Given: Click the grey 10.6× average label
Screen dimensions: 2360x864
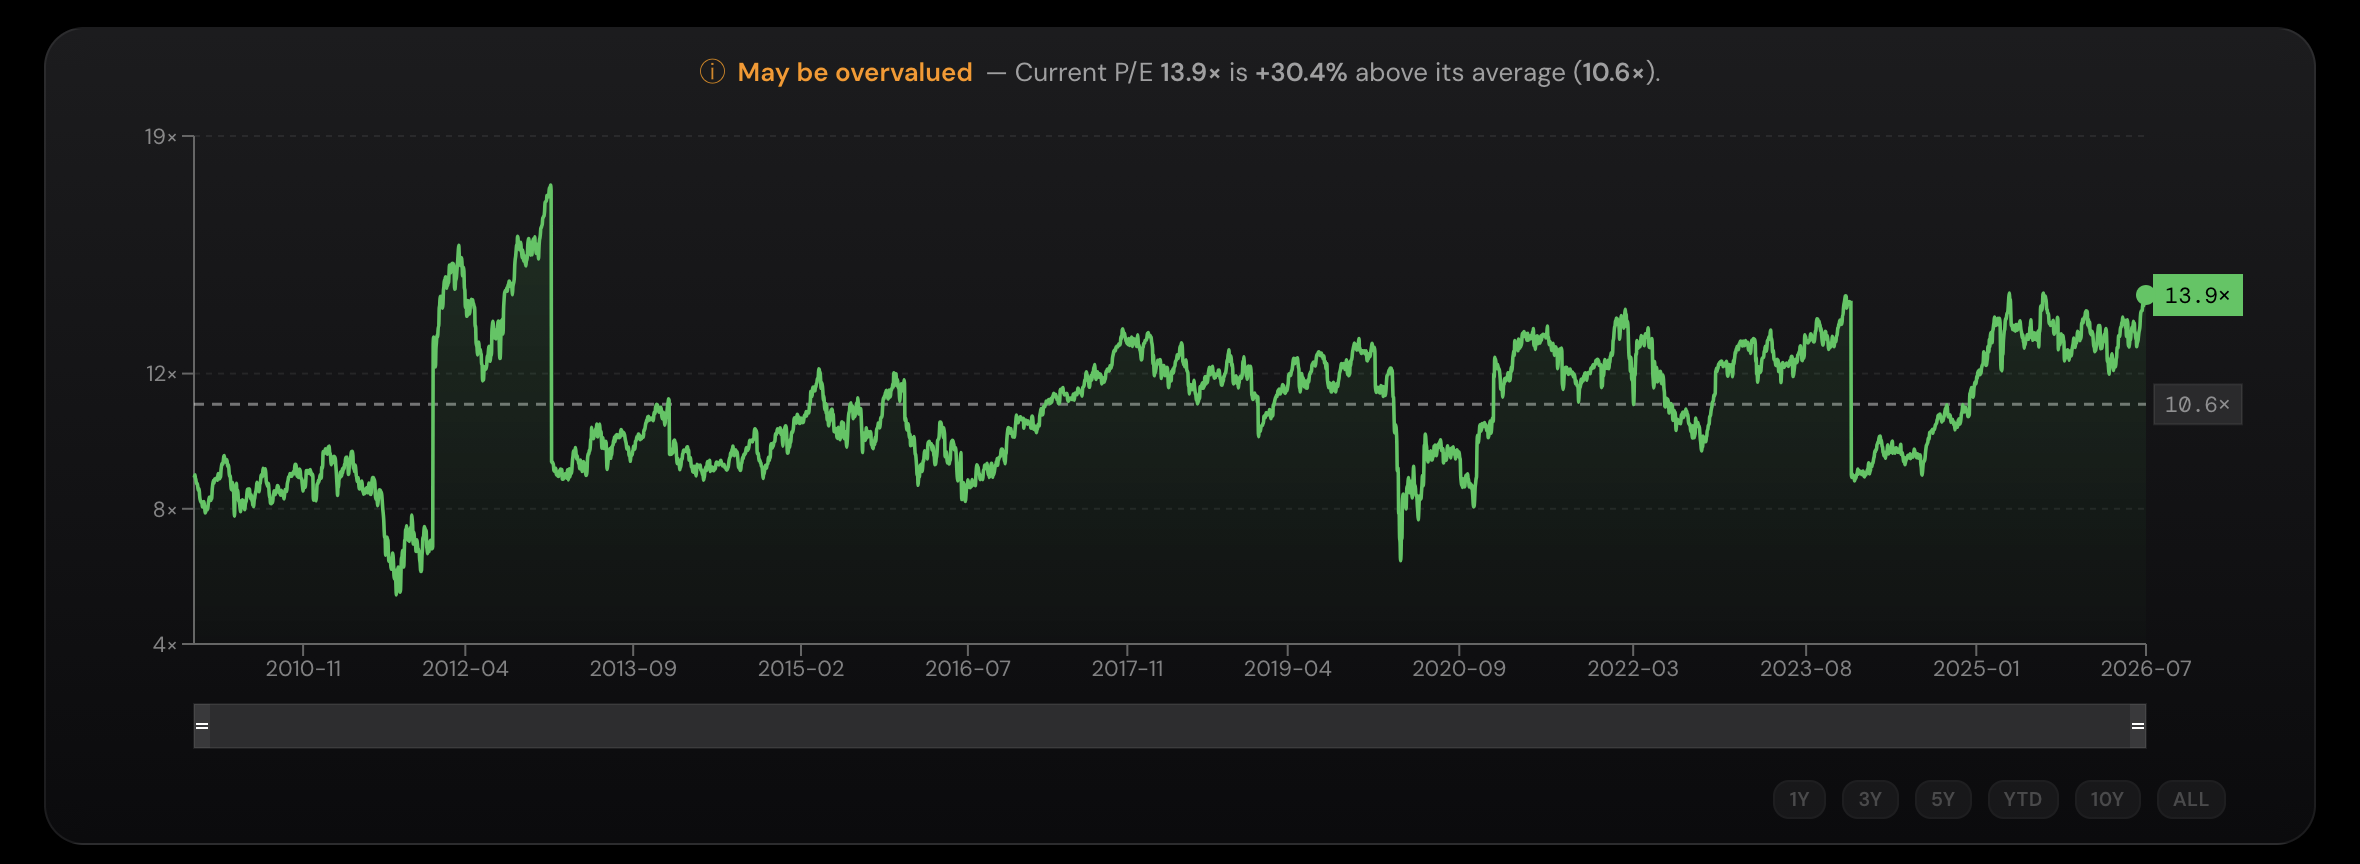Looking at the screenshot, I should tap(2198, 405).
